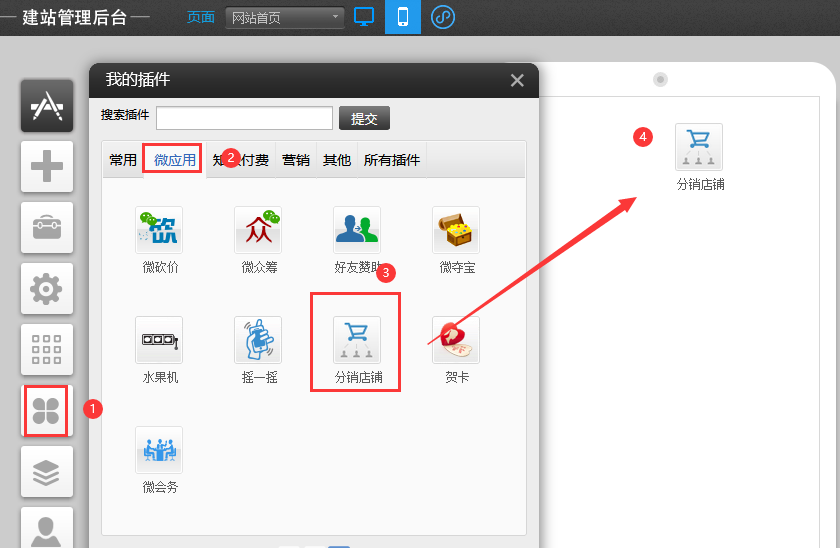Image resolution: width=840 pixels, height=548 pixels.
Task: Switch to the 常用 tab
Action: (123, 160)
